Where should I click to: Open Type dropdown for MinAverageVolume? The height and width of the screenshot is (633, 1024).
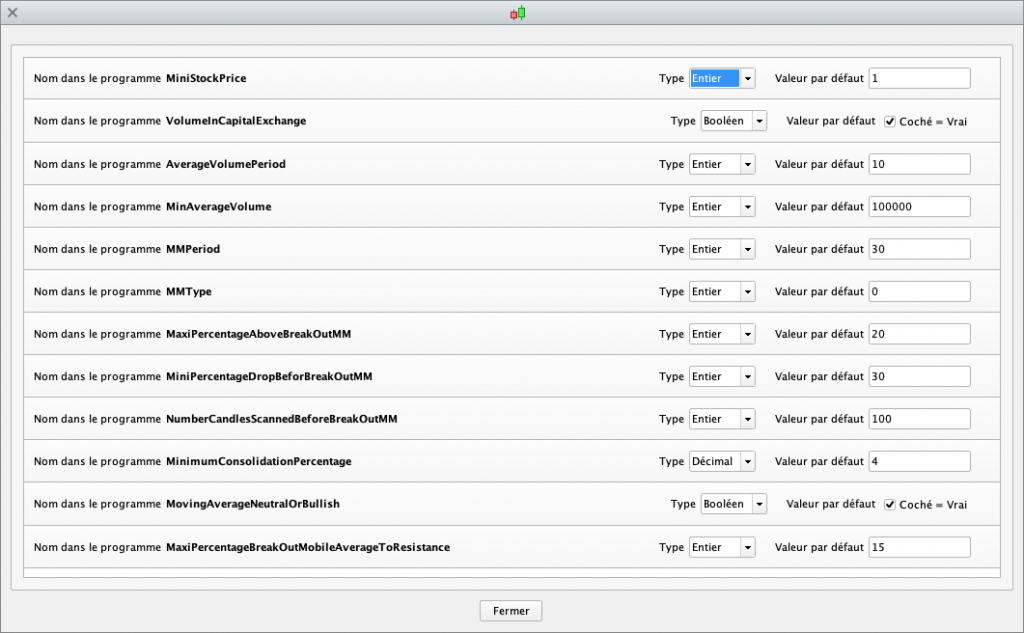722,206
